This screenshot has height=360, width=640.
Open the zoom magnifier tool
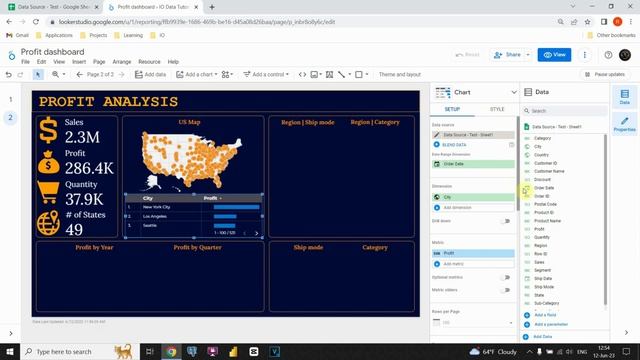[56, 74]
